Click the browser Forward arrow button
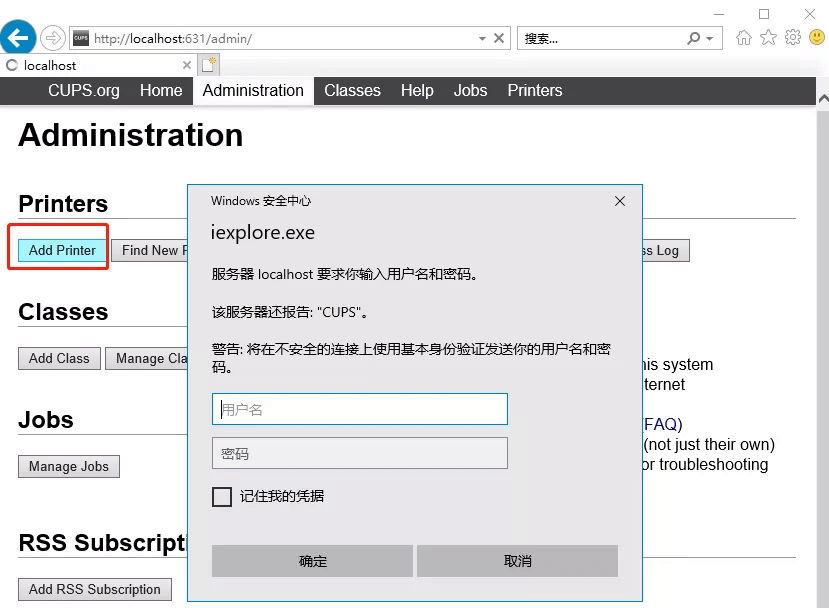Screen dimensions: 829x608 coord(52,38)
